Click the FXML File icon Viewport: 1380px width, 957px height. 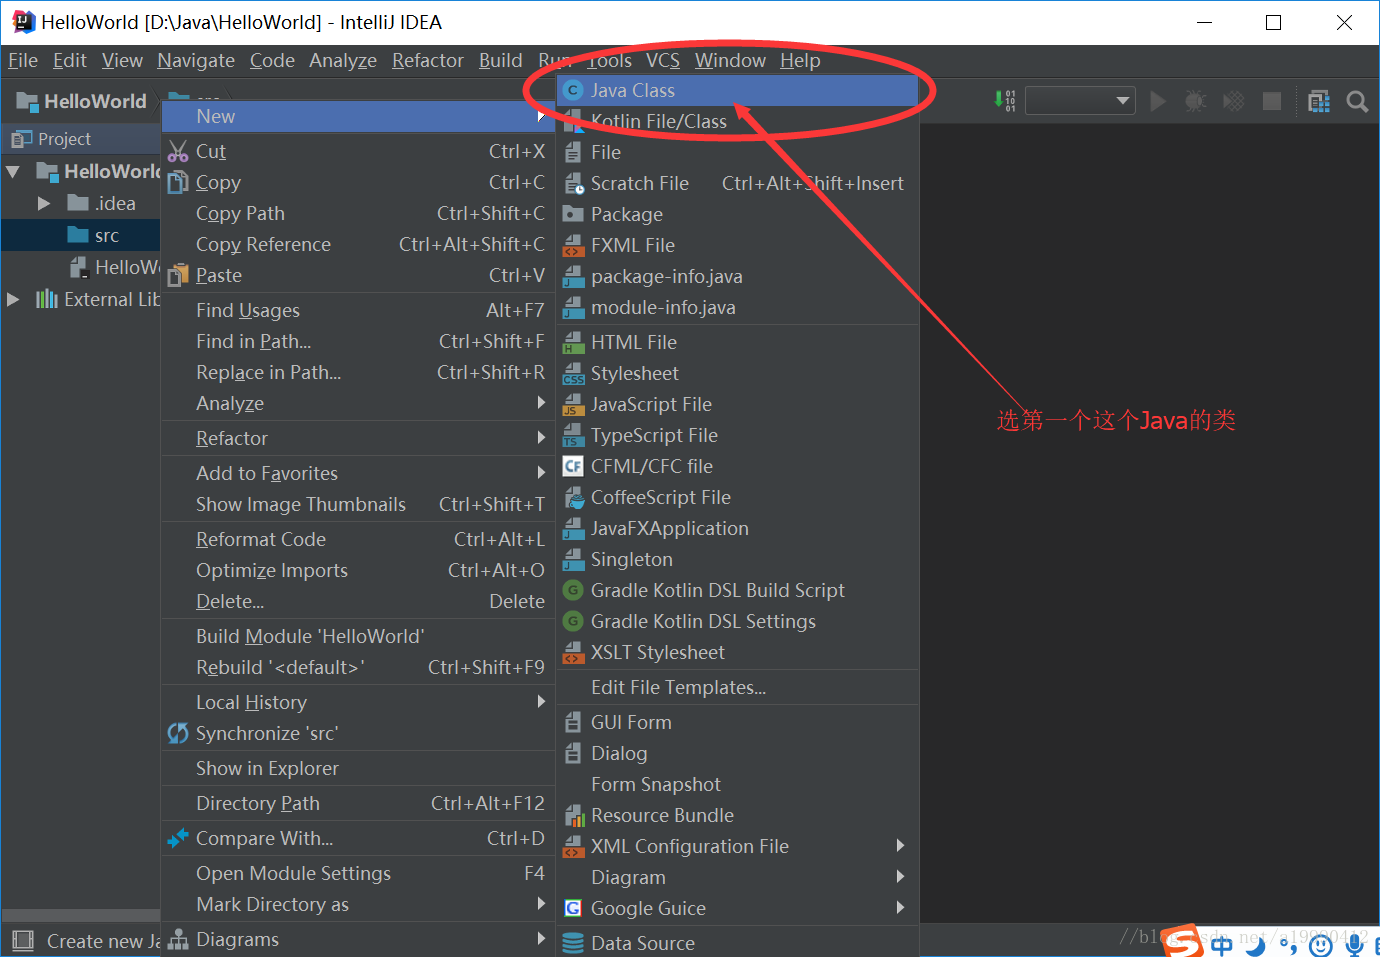tap(573, 245)
